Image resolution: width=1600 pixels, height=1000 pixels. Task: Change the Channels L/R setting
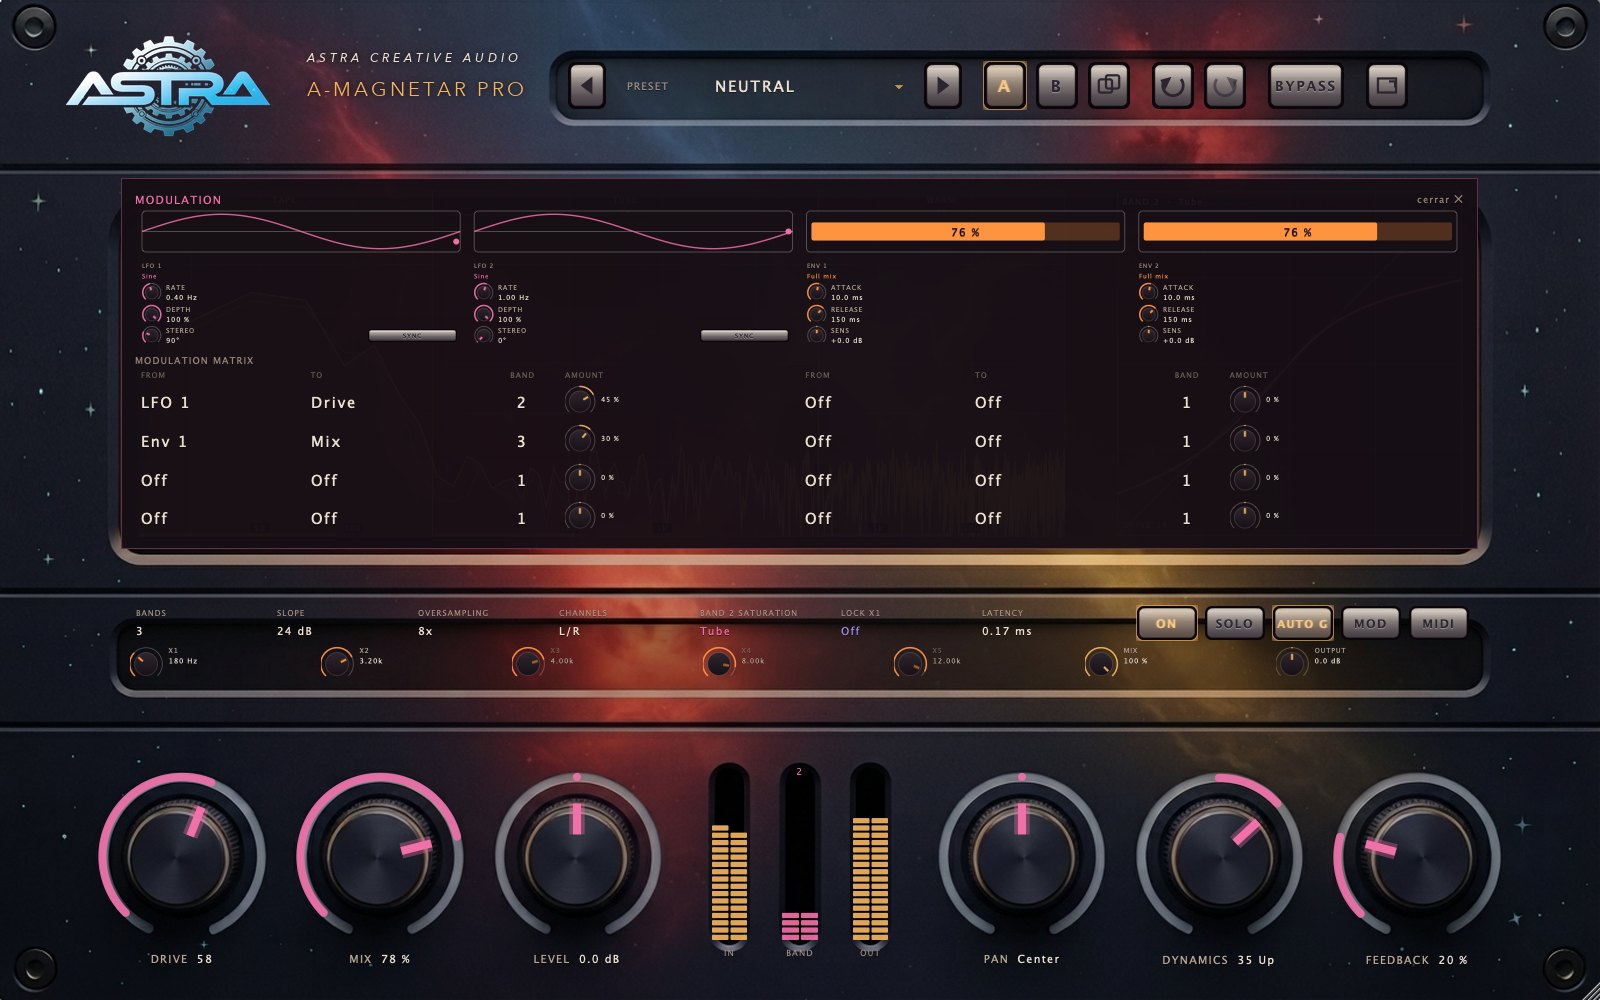pos(569,631)
